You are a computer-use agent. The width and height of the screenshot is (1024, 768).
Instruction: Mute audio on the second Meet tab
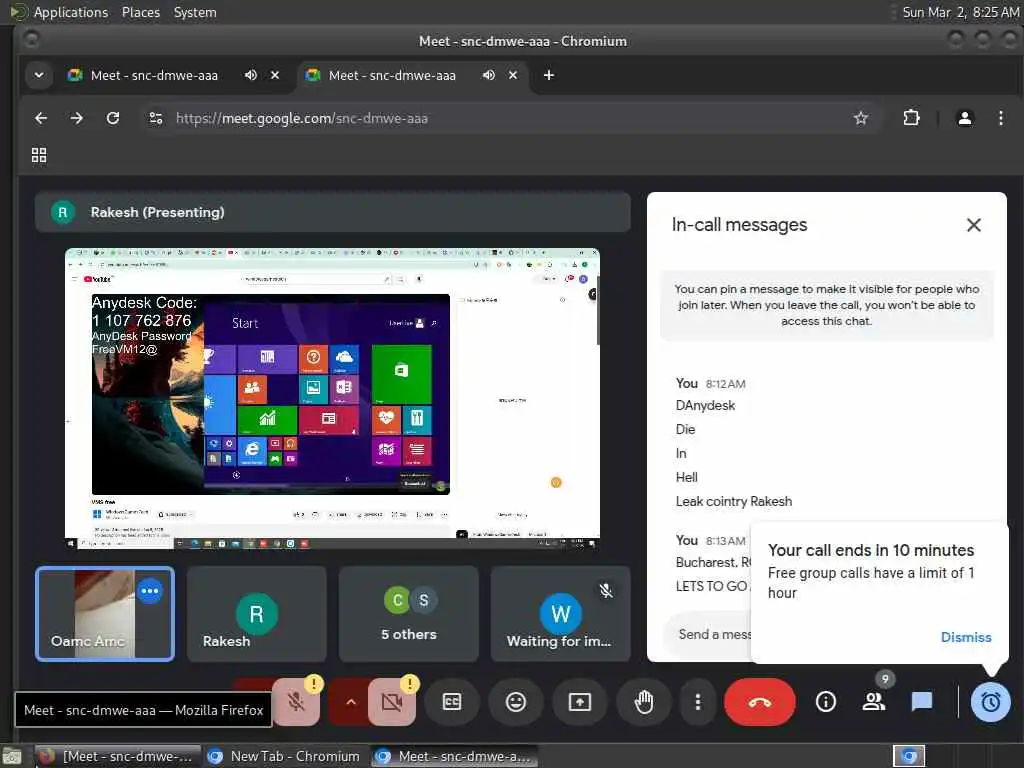pos(488,75)
